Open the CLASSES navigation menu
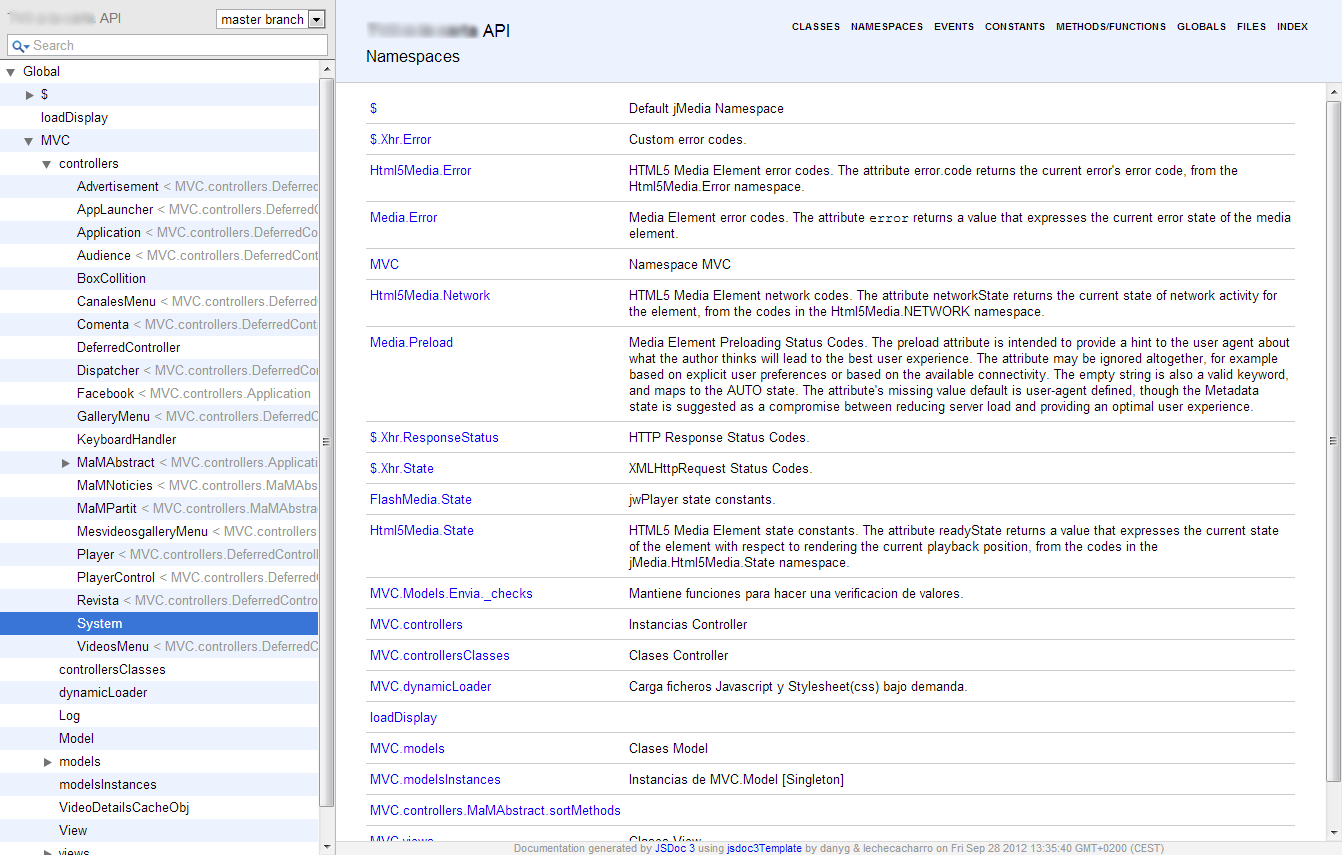The width and height of the screenshot is (1342, 855). point(815,27)
